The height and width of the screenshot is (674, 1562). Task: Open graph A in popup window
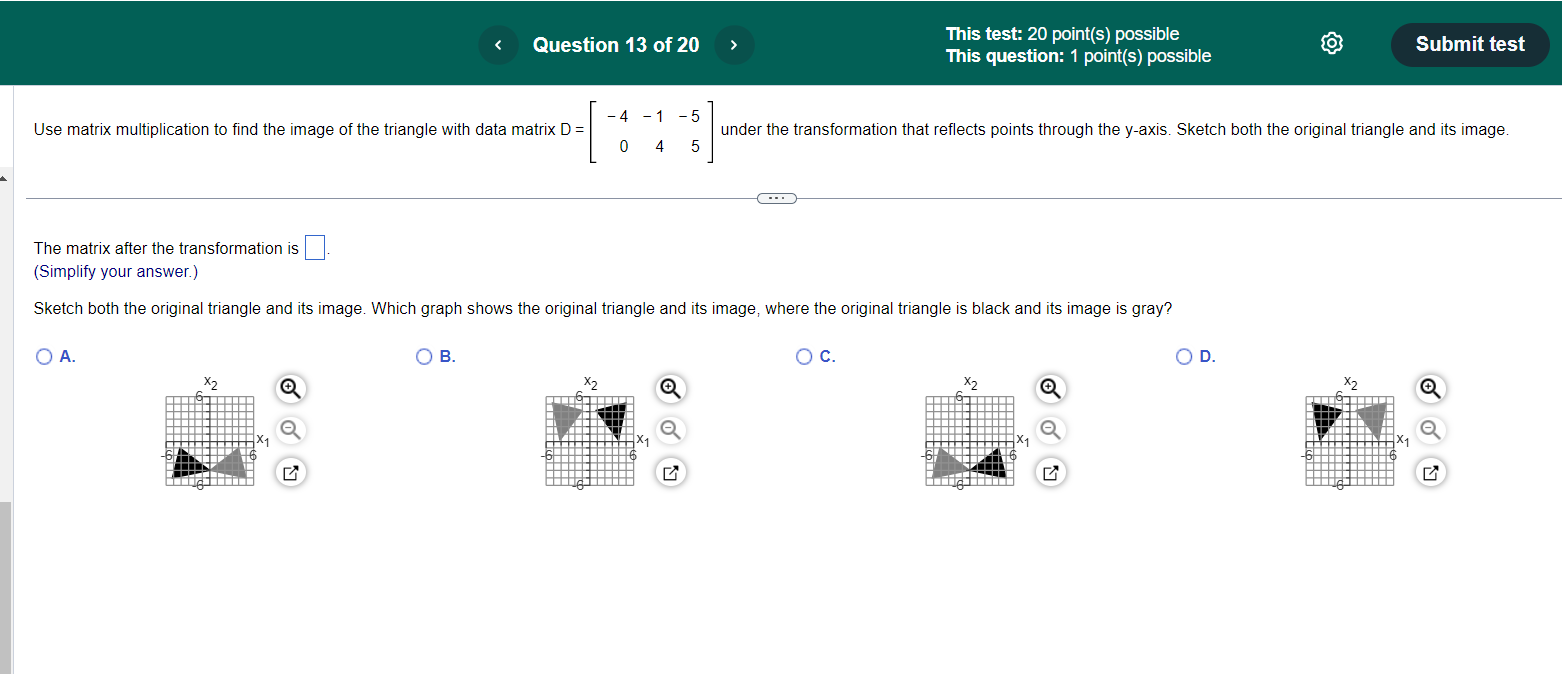pyautogui.click(x=290, y=473)
